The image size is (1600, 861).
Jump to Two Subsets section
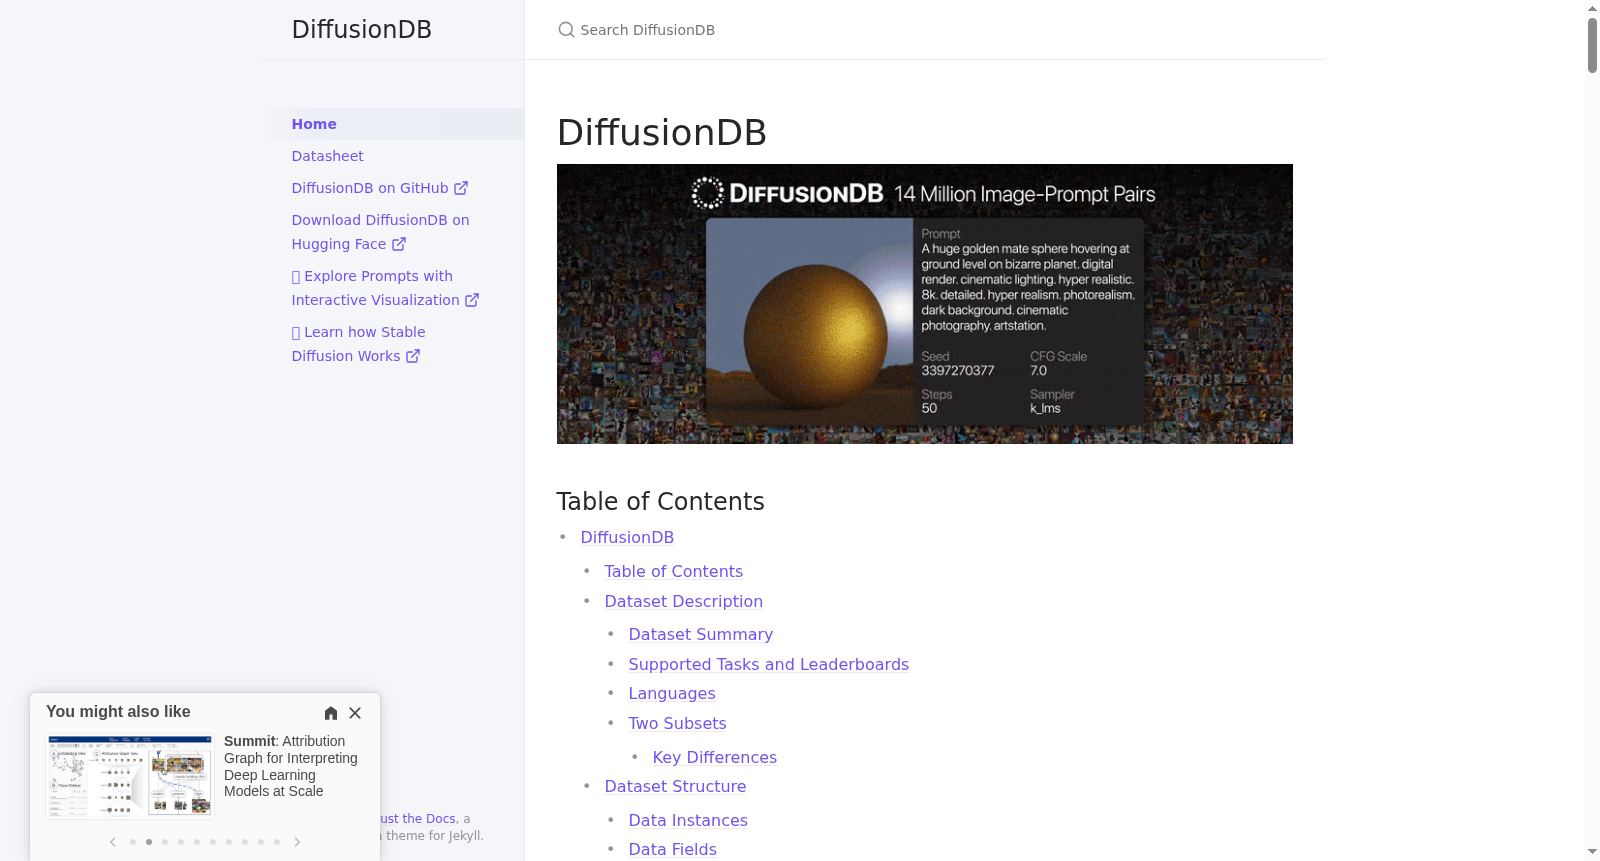tap(678, 724)
